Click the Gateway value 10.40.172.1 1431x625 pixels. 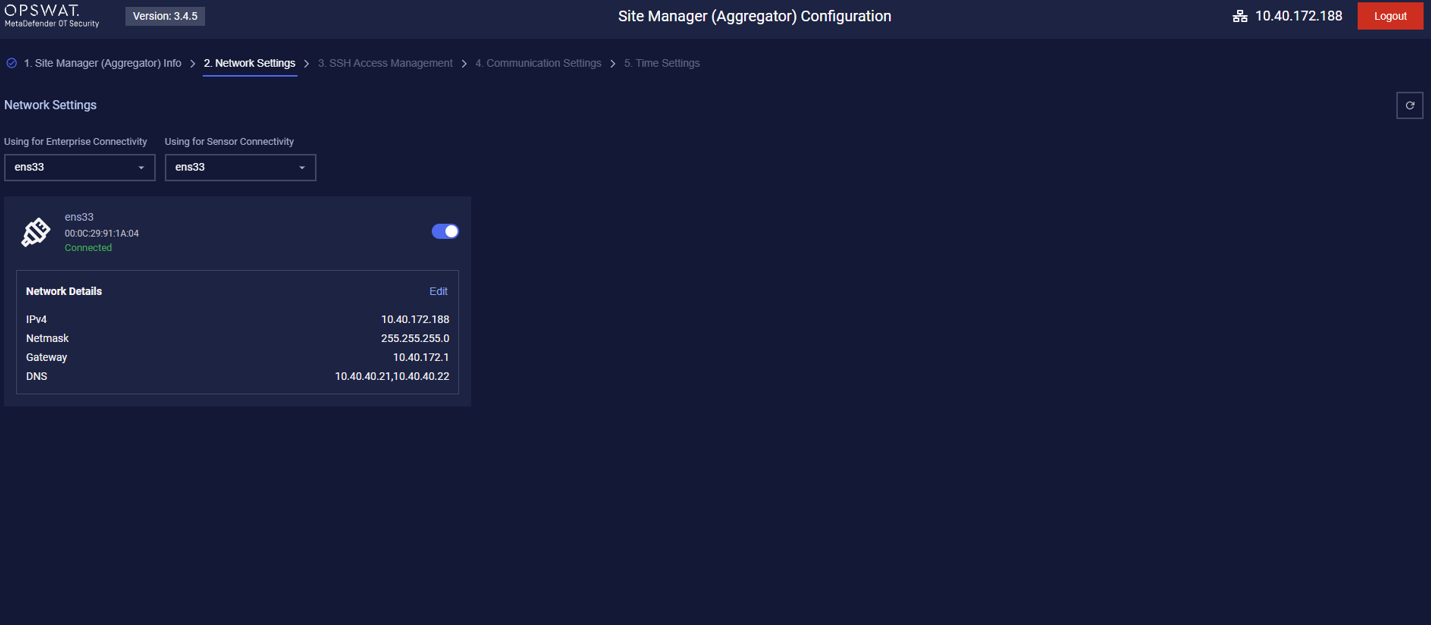tap(421, 357)
